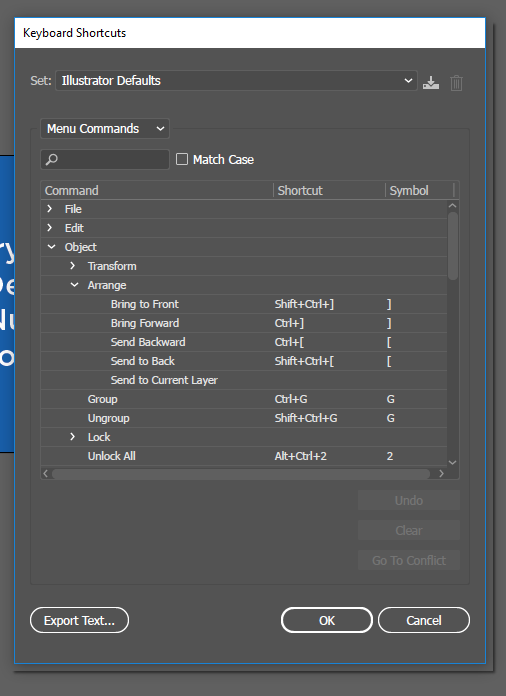Click the Undo button
The width and height of the screenshot is (506, 696).
409,500
